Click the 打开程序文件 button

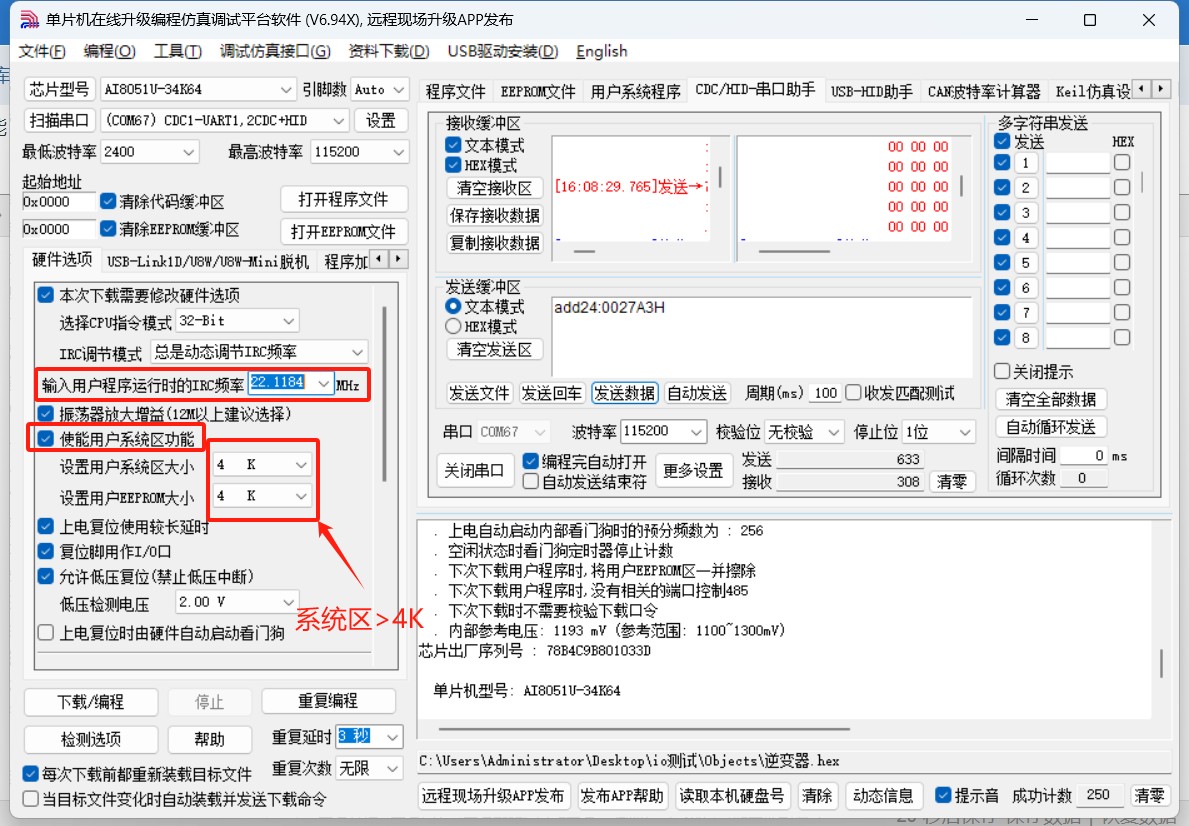(x=344, y=199)
